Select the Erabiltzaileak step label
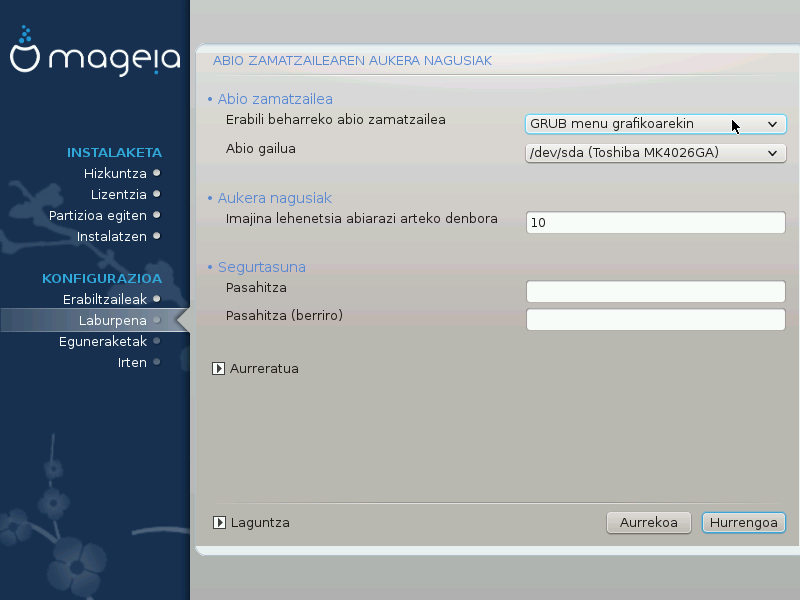Screen dimensions: 800x600 (x=105, y=299)
